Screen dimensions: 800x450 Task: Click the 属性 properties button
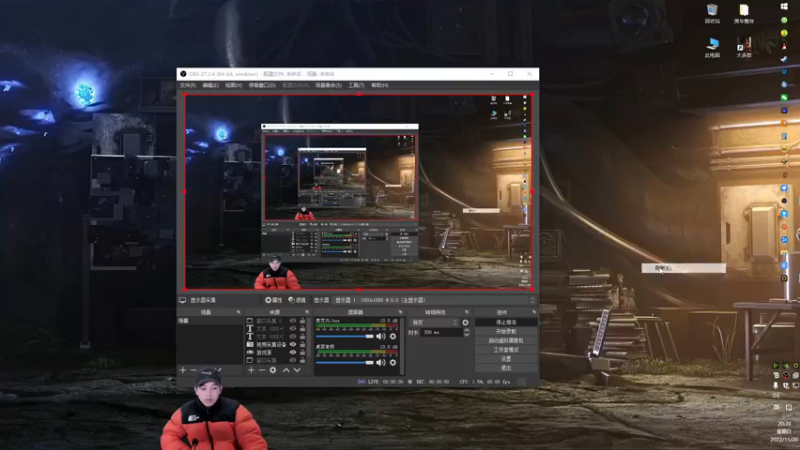pos(273,300)
